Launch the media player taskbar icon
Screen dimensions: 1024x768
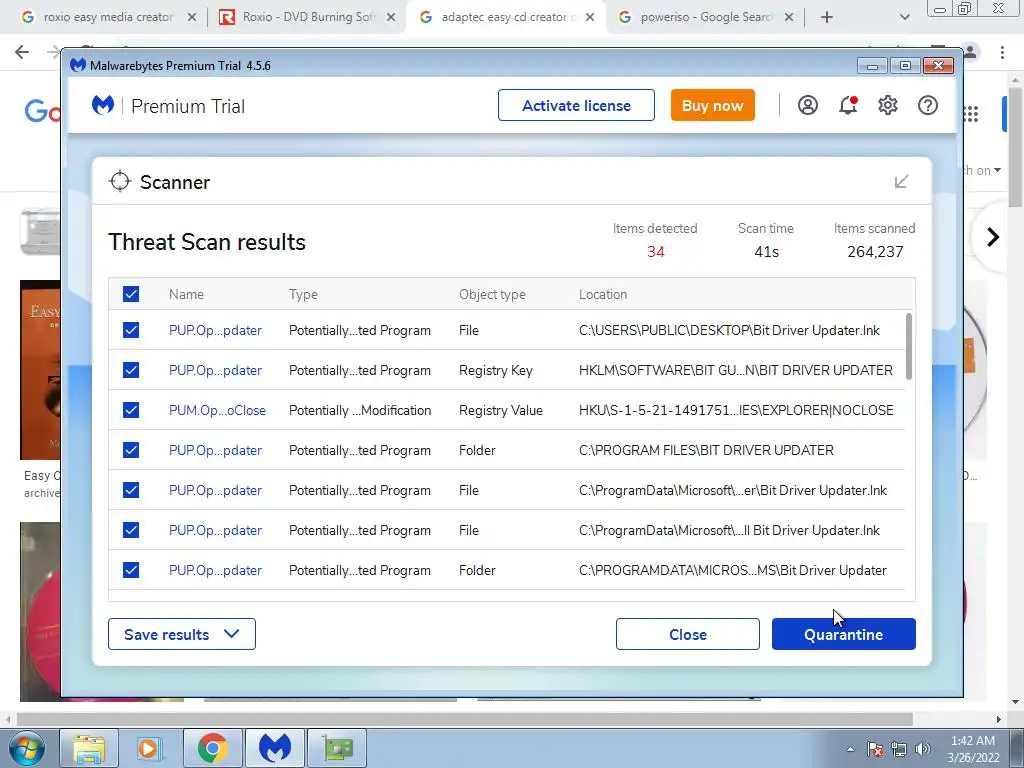point(148,748)
